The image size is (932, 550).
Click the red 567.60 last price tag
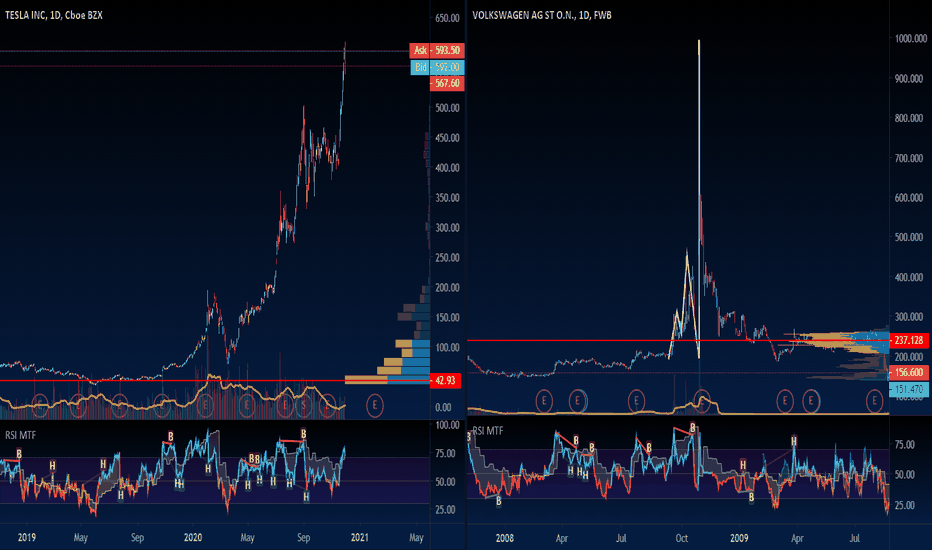click(447, 83)
